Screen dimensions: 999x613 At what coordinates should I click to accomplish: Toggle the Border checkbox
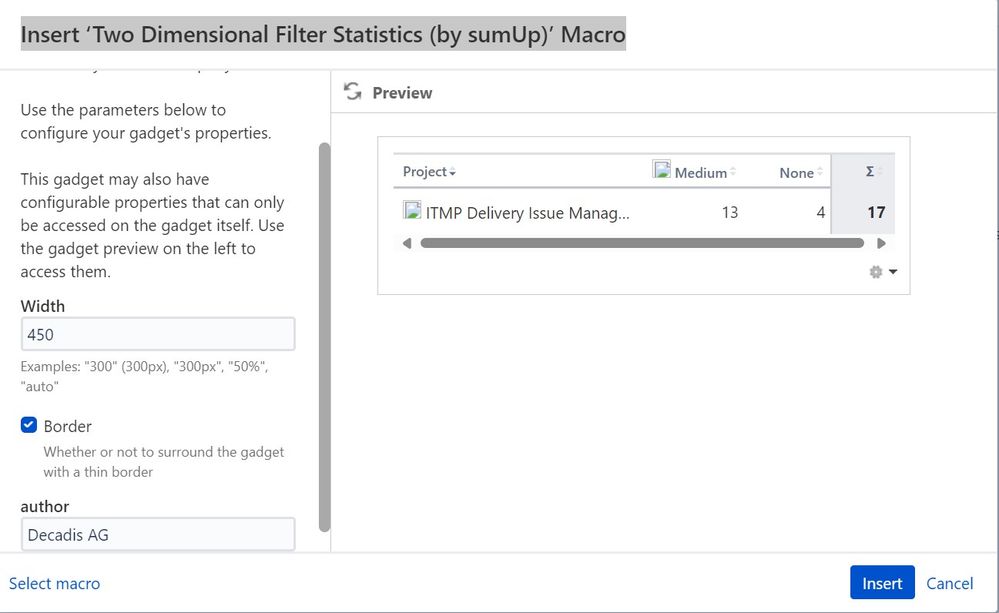coord(30,426)
